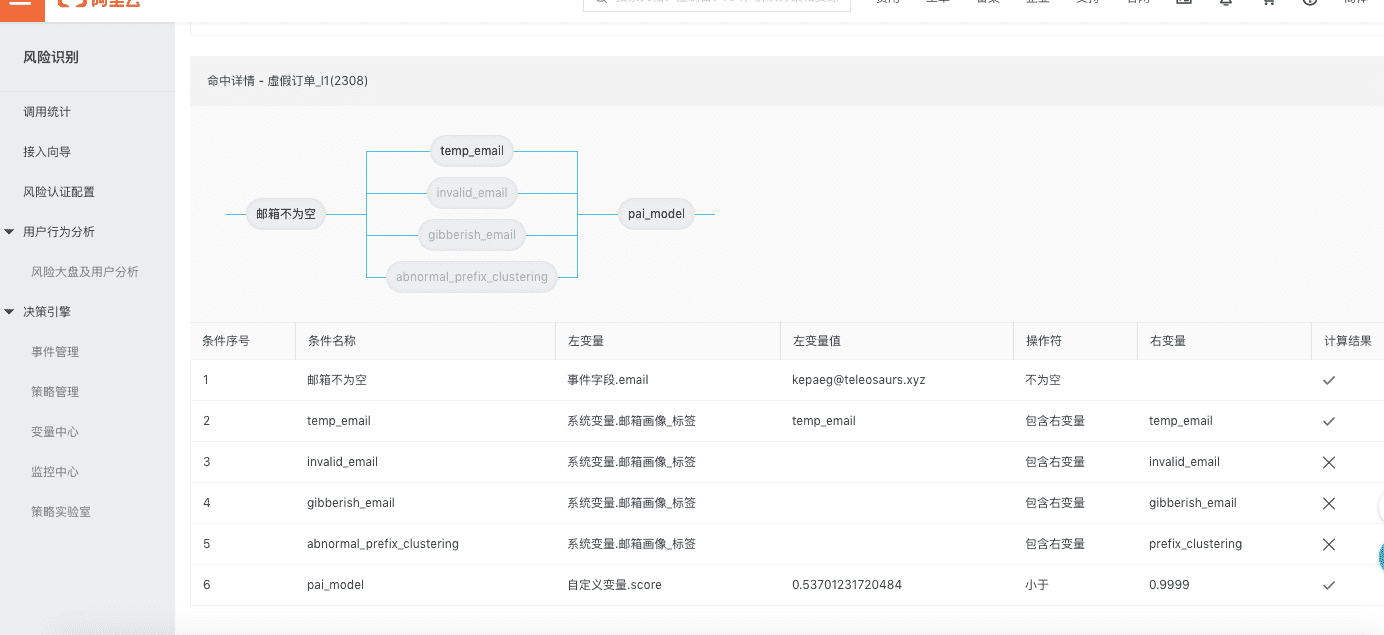Click the check mark result for row 1
Image resolution: width=1384 pixels, height=635 pixels.
pos(1328,380)
